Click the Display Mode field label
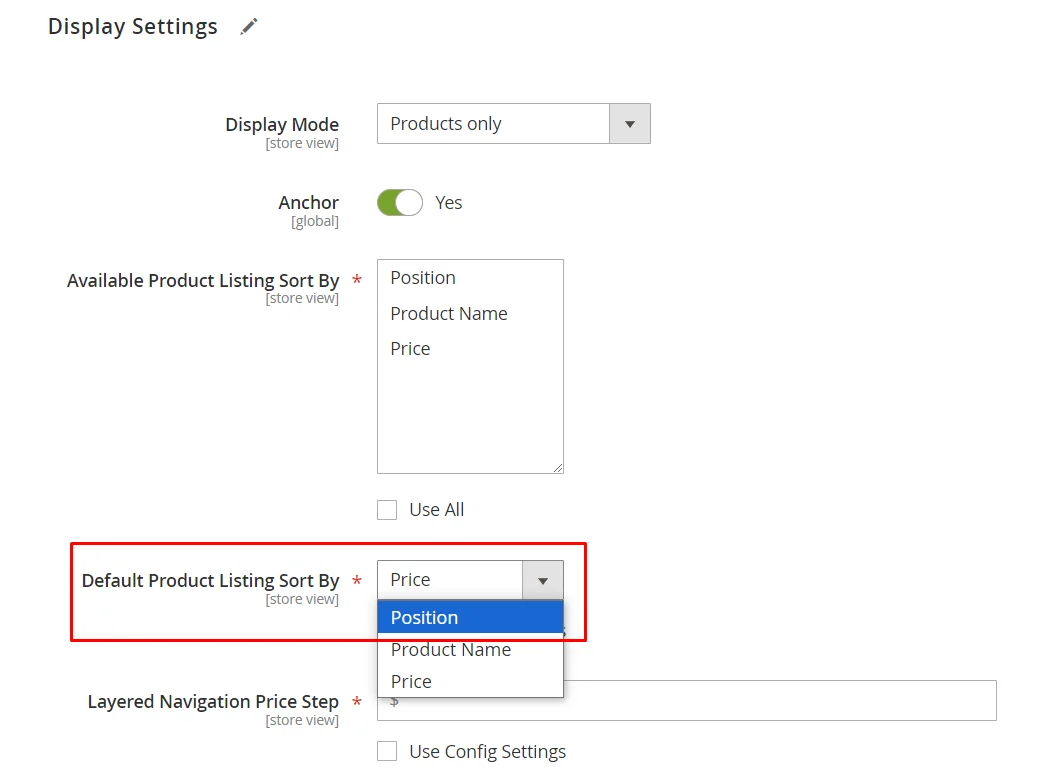Image resolution: width=1061 pixels, height=778 pixels. click(x=282, y=125)
